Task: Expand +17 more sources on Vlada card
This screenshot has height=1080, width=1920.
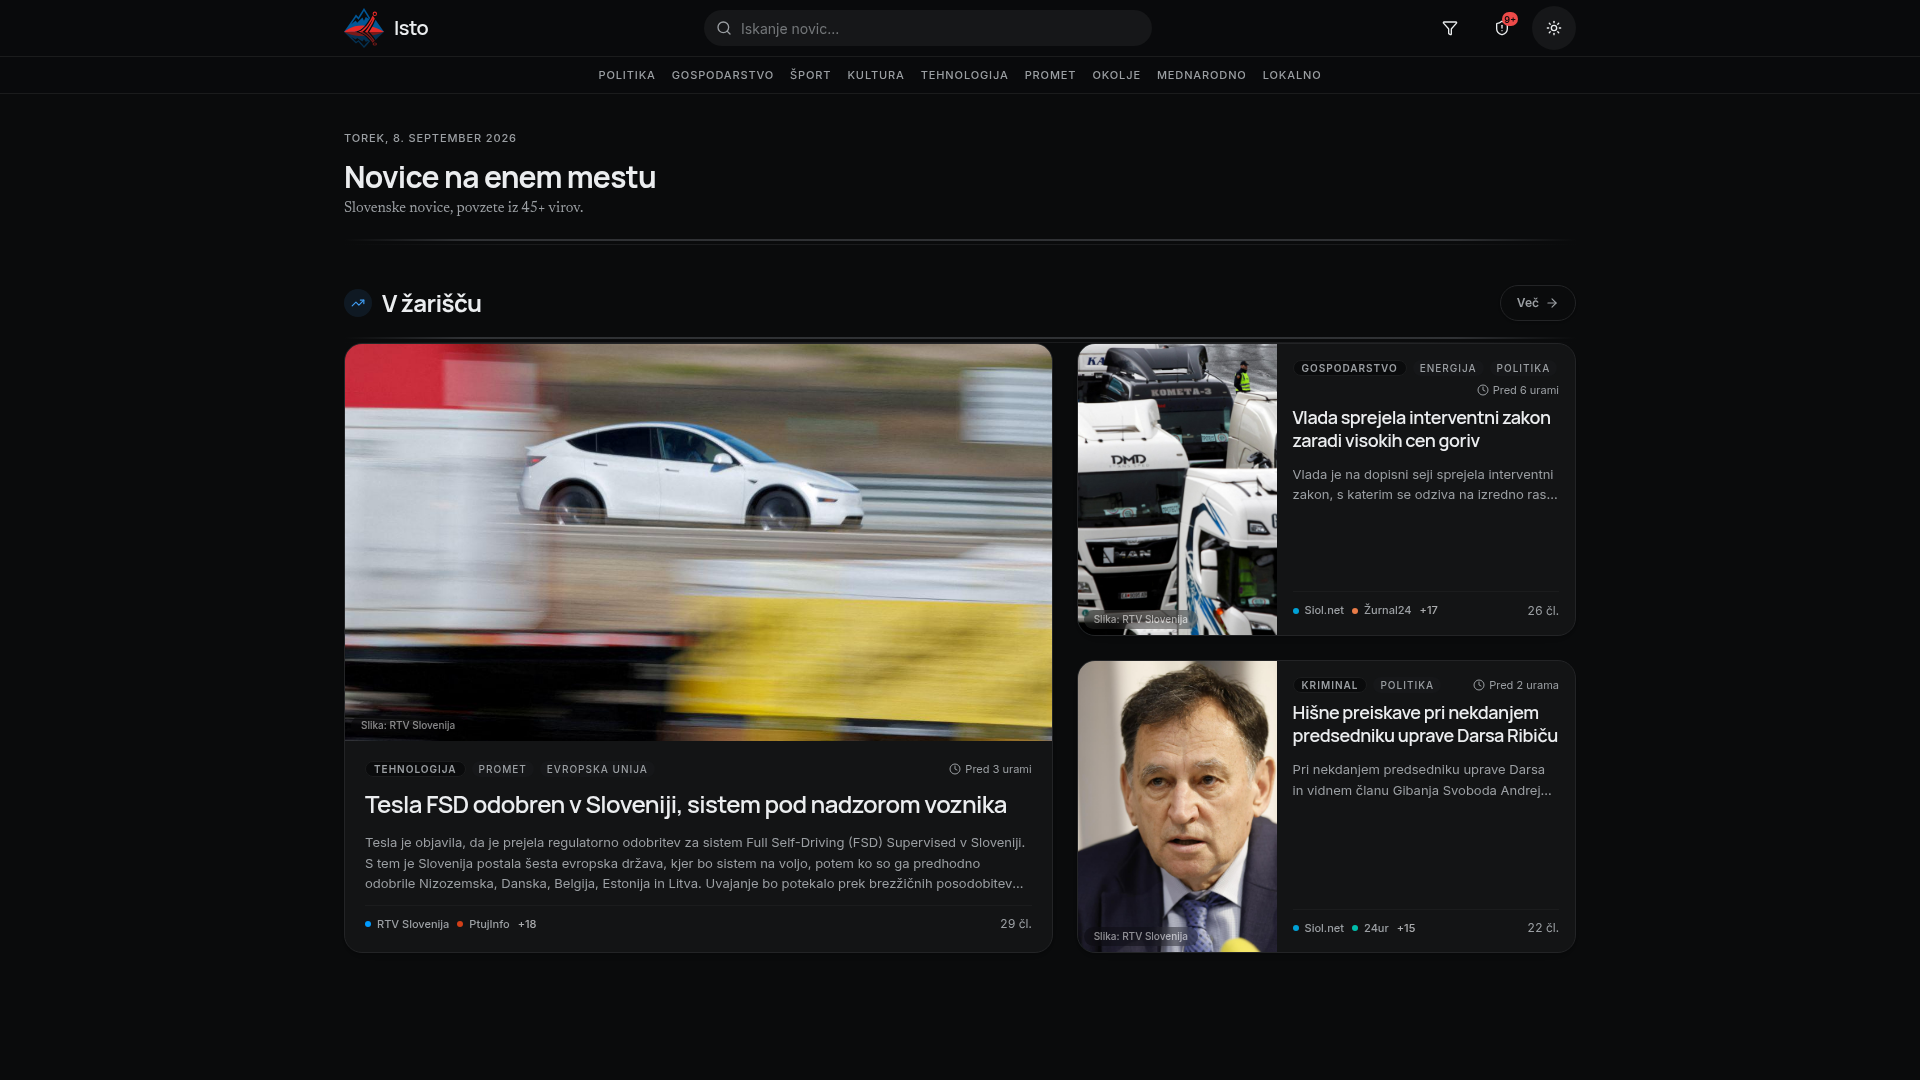Action: (1429, 610)
